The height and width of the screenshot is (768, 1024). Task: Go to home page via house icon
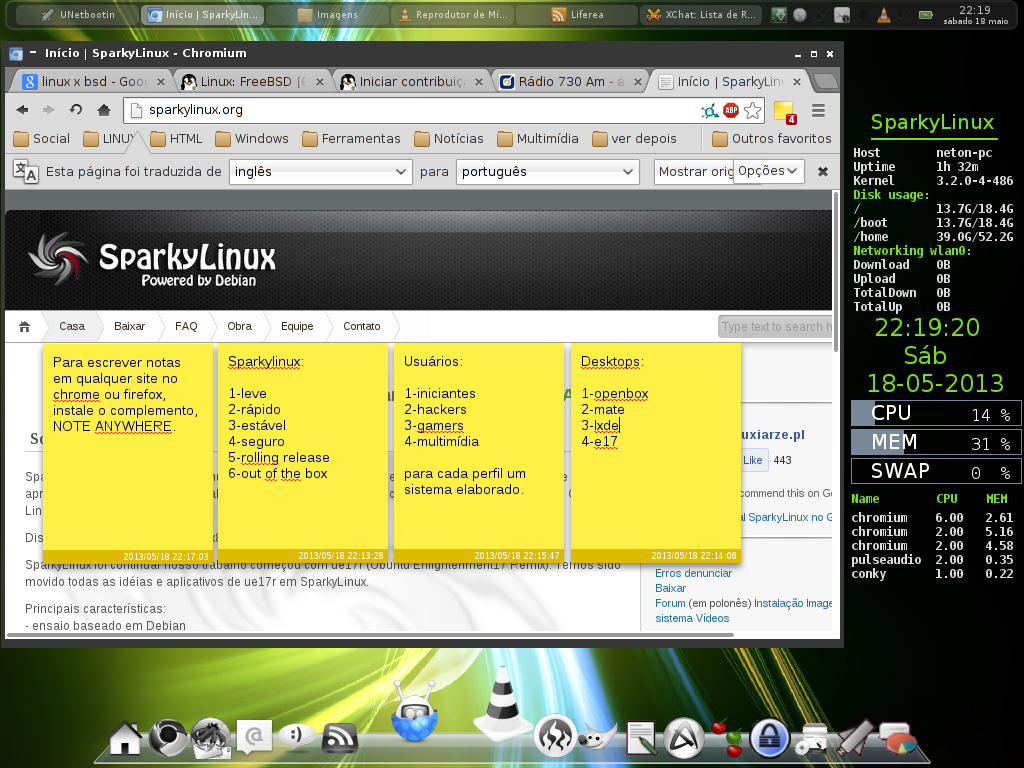tap(104, 110)
